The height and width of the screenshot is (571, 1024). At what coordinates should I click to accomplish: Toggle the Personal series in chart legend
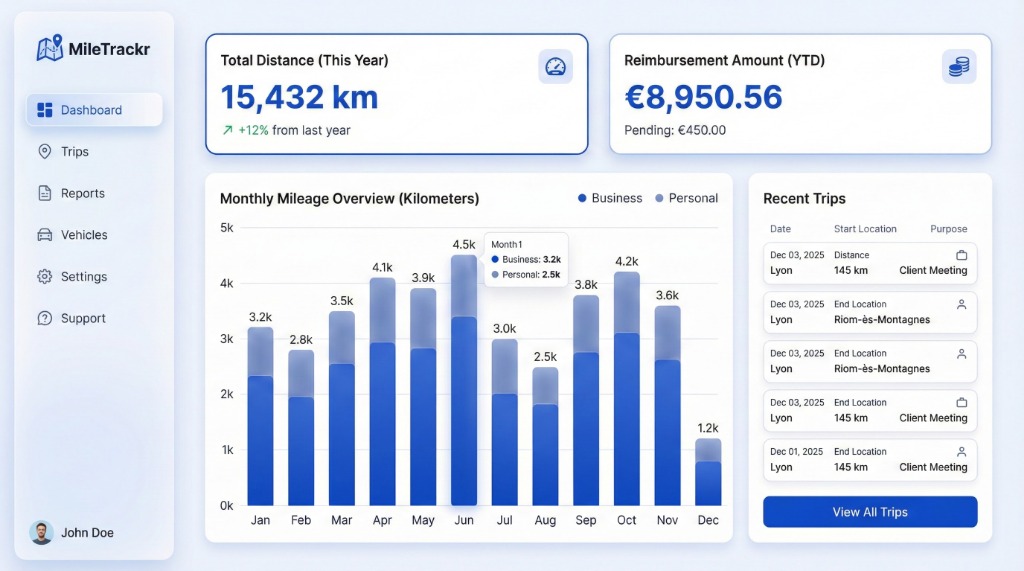click(686, 198)
